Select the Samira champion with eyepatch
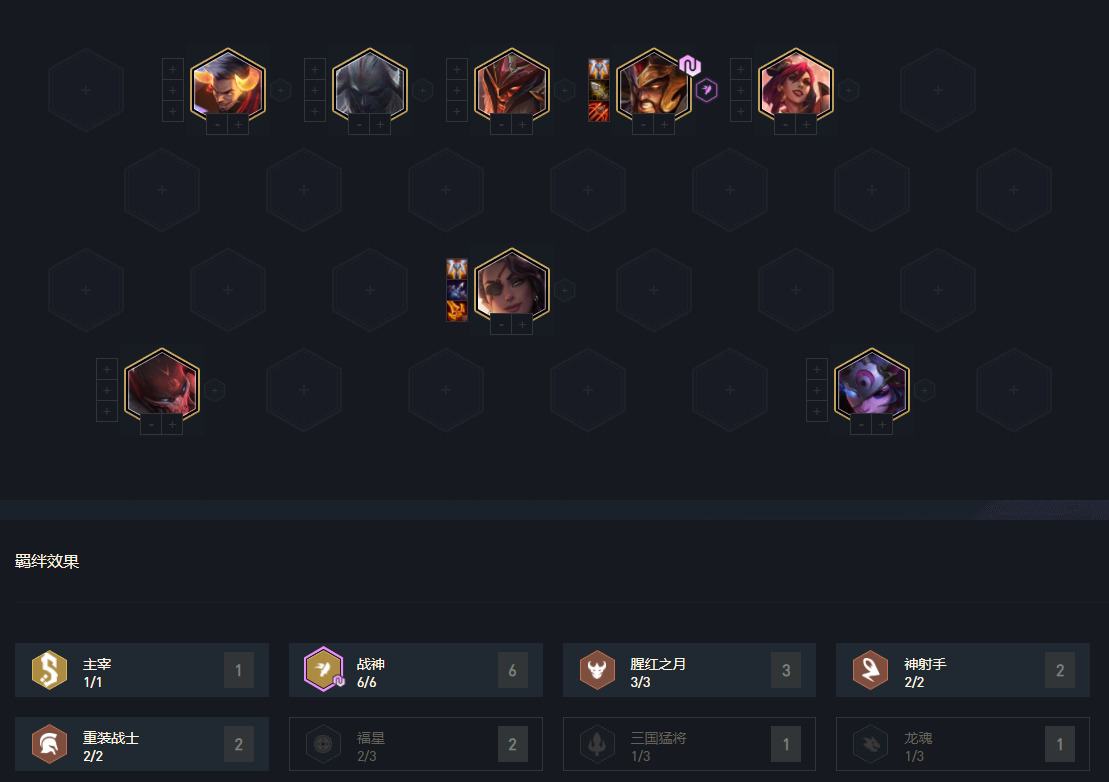1109x782 pixels. [511, 288]
